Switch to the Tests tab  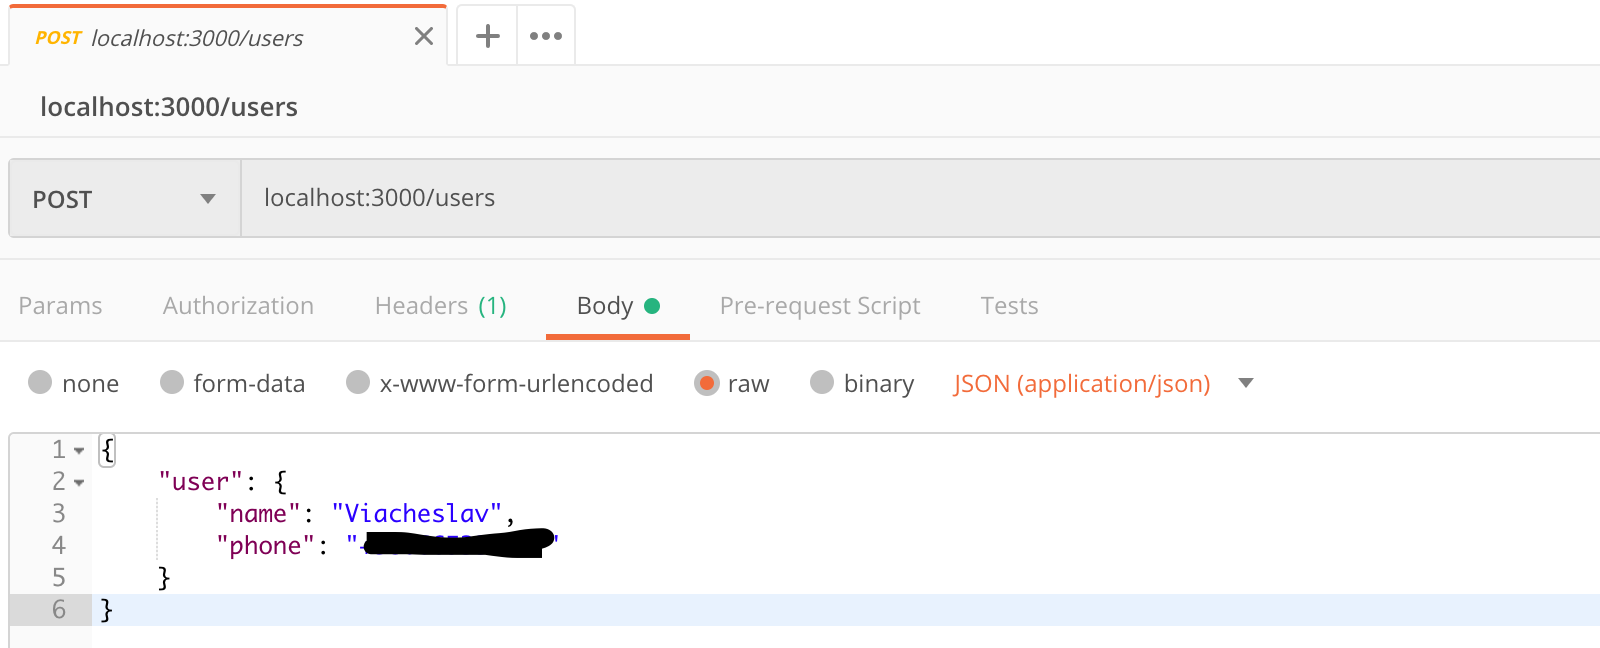pyautogui.click(x=1009, y=306)
